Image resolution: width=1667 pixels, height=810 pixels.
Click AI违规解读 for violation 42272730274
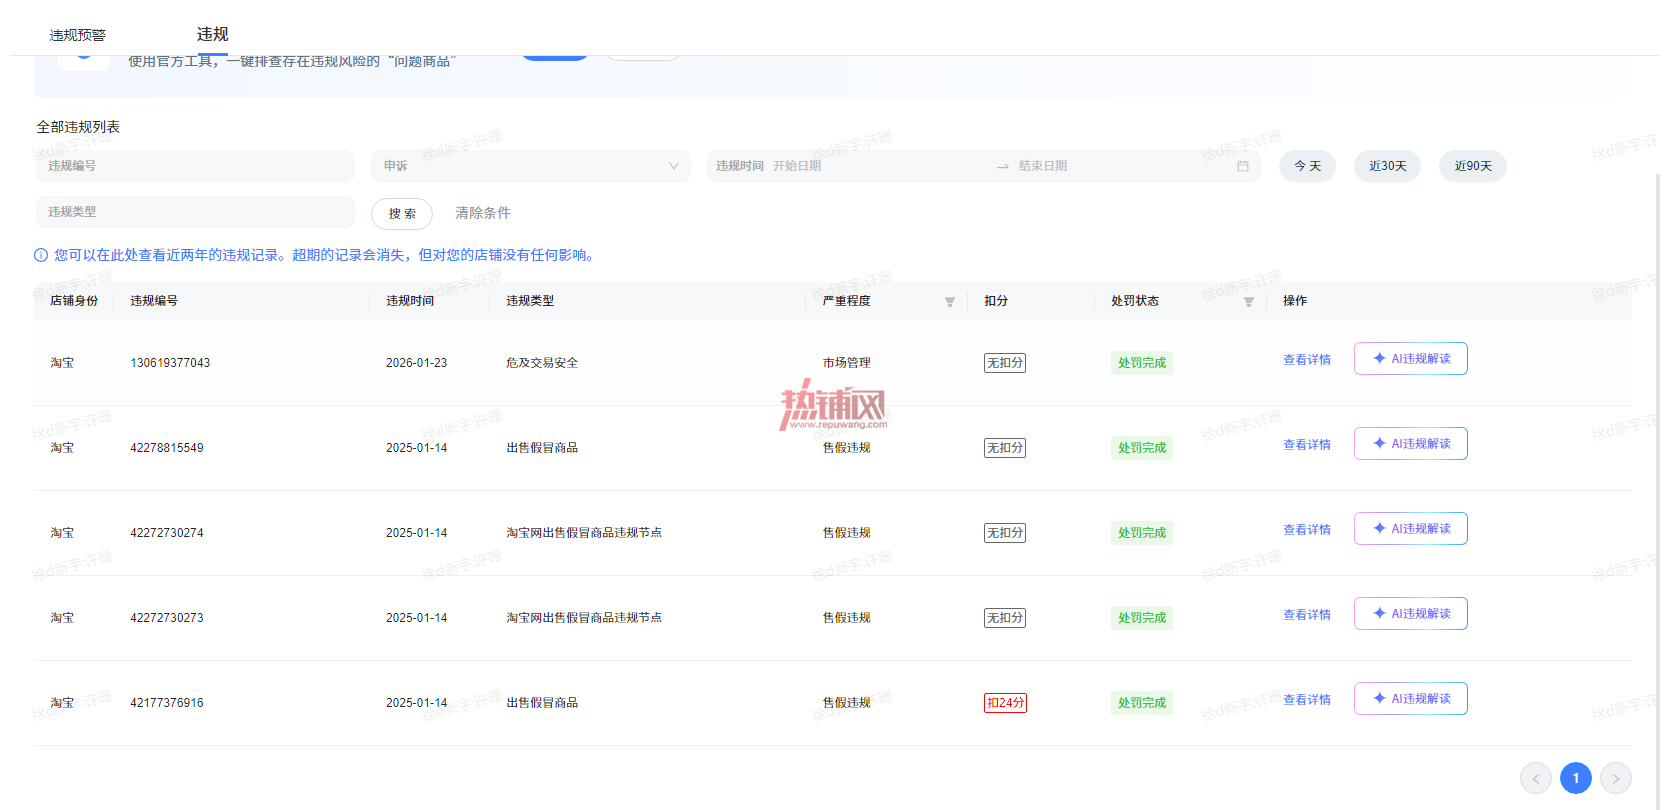pos(1411,529)
